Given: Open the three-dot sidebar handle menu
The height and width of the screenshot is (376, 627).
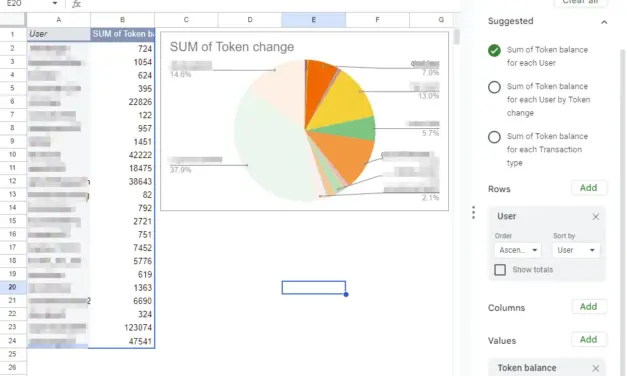Looking at the screenshot, I should tap(473, 212).
